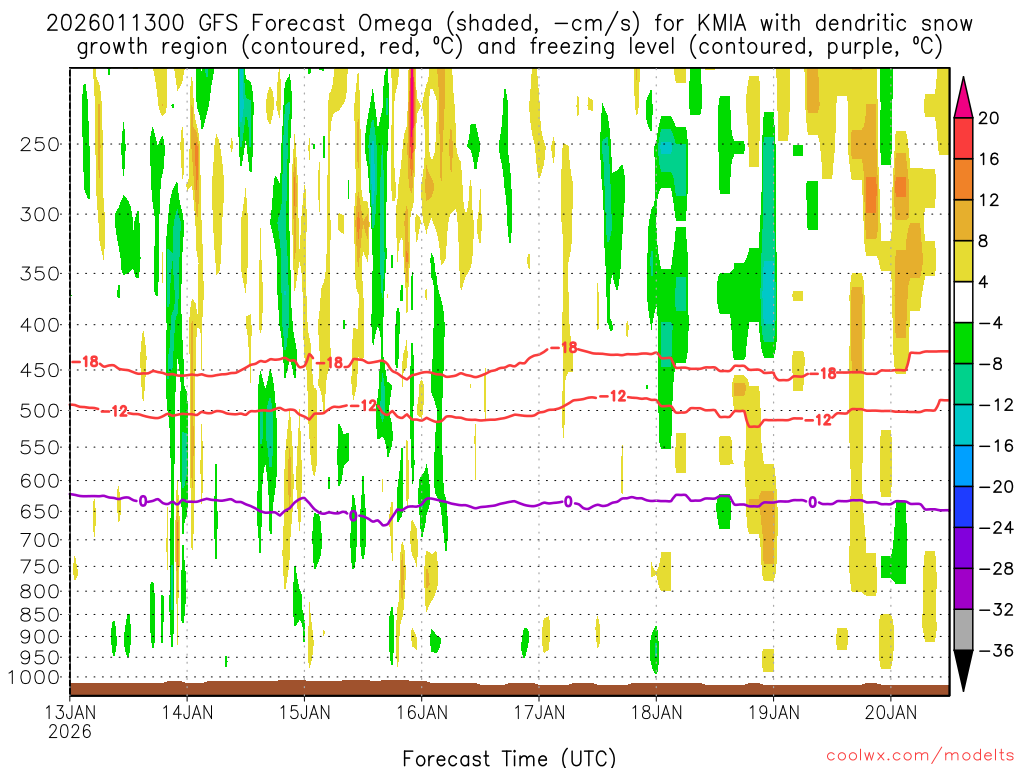Select the orange swatch between 12 and 16
This screenshot has height=768, width=1024.
(x=965, y=179)
